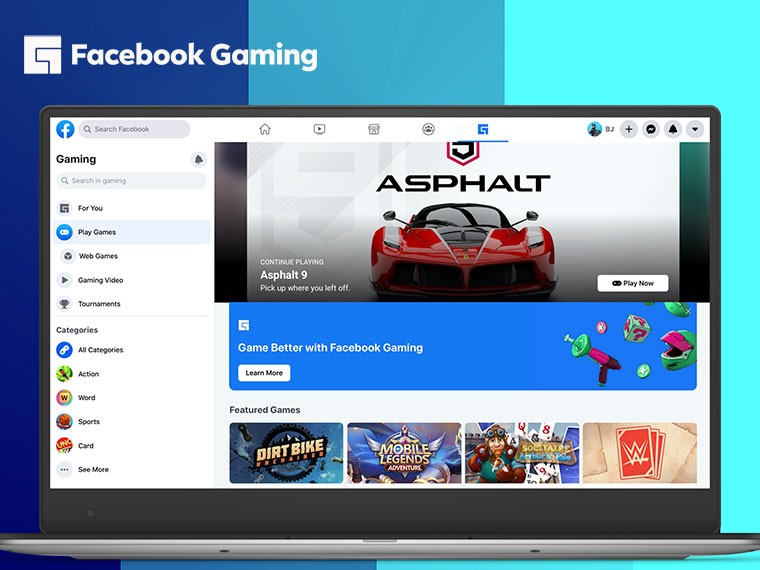The image size is (760, 570).
Task: Open the Home feed icon
Action: [x=265, y=129]
